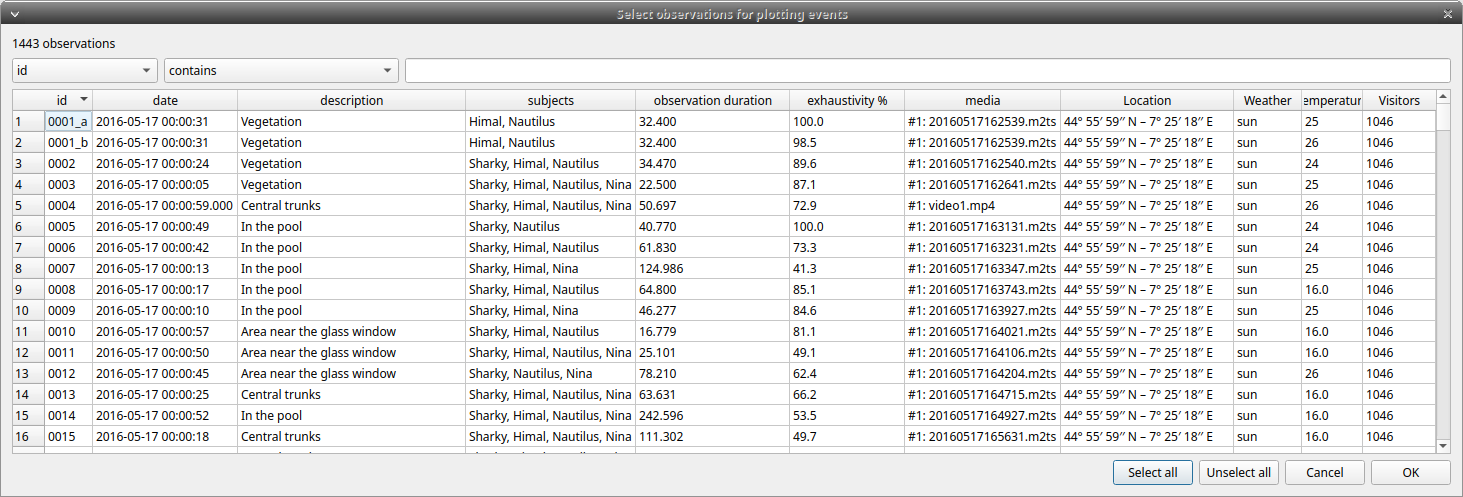The image size is (1463, 497).
Task: Select observation id 0006
Action: click(x=68, y=247)
